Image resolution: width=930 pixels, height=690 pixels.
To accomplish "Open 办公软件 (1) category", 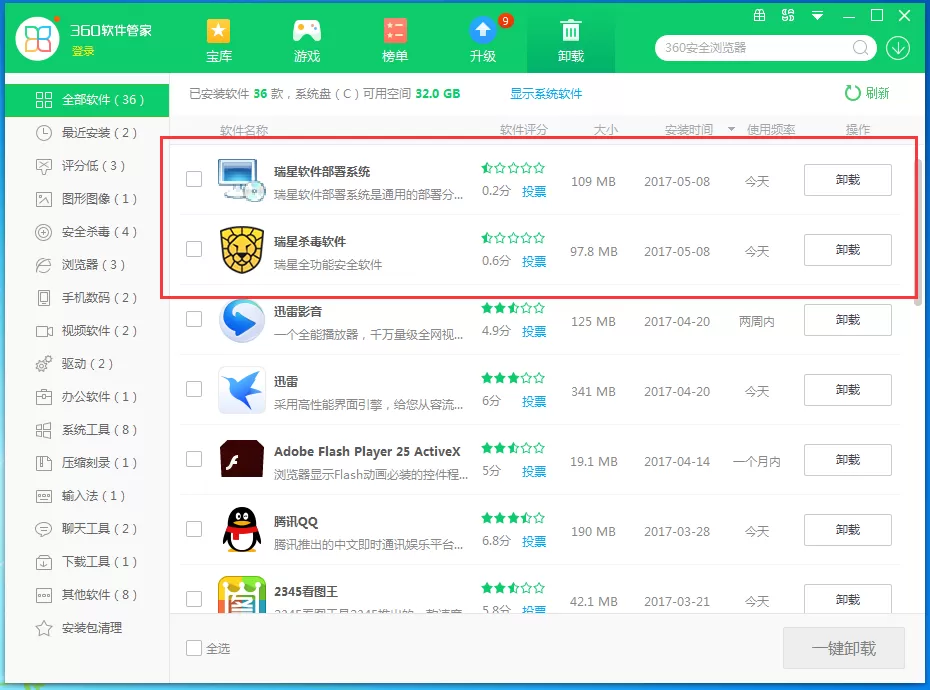I will pos(87,397).
